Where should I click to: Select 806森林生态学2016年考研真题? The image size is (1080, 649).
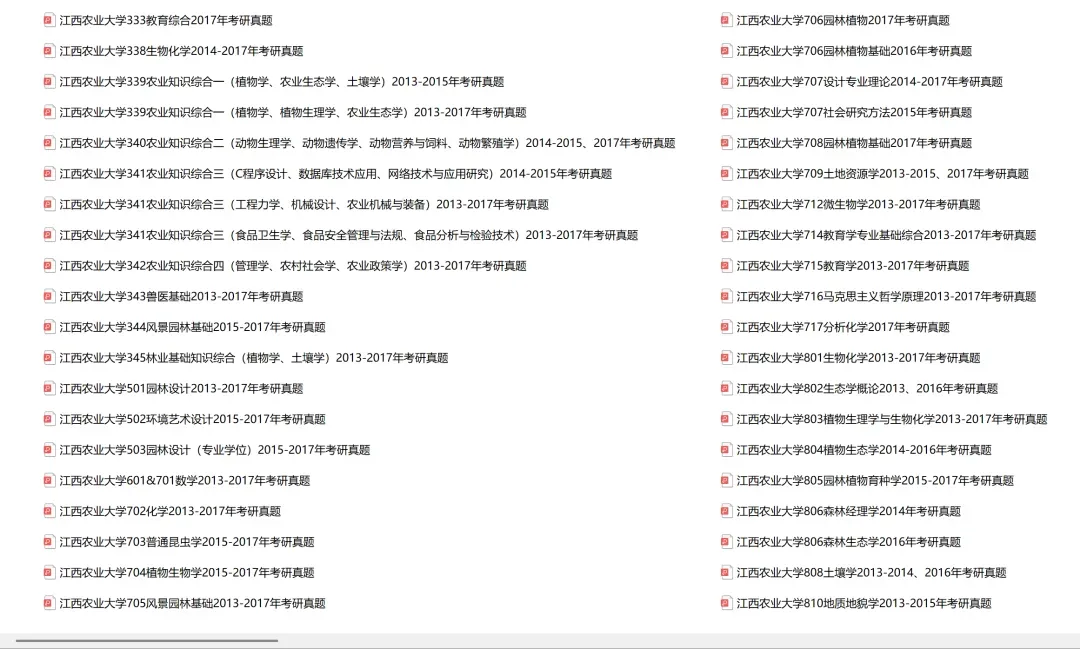(x=849, y=542)
